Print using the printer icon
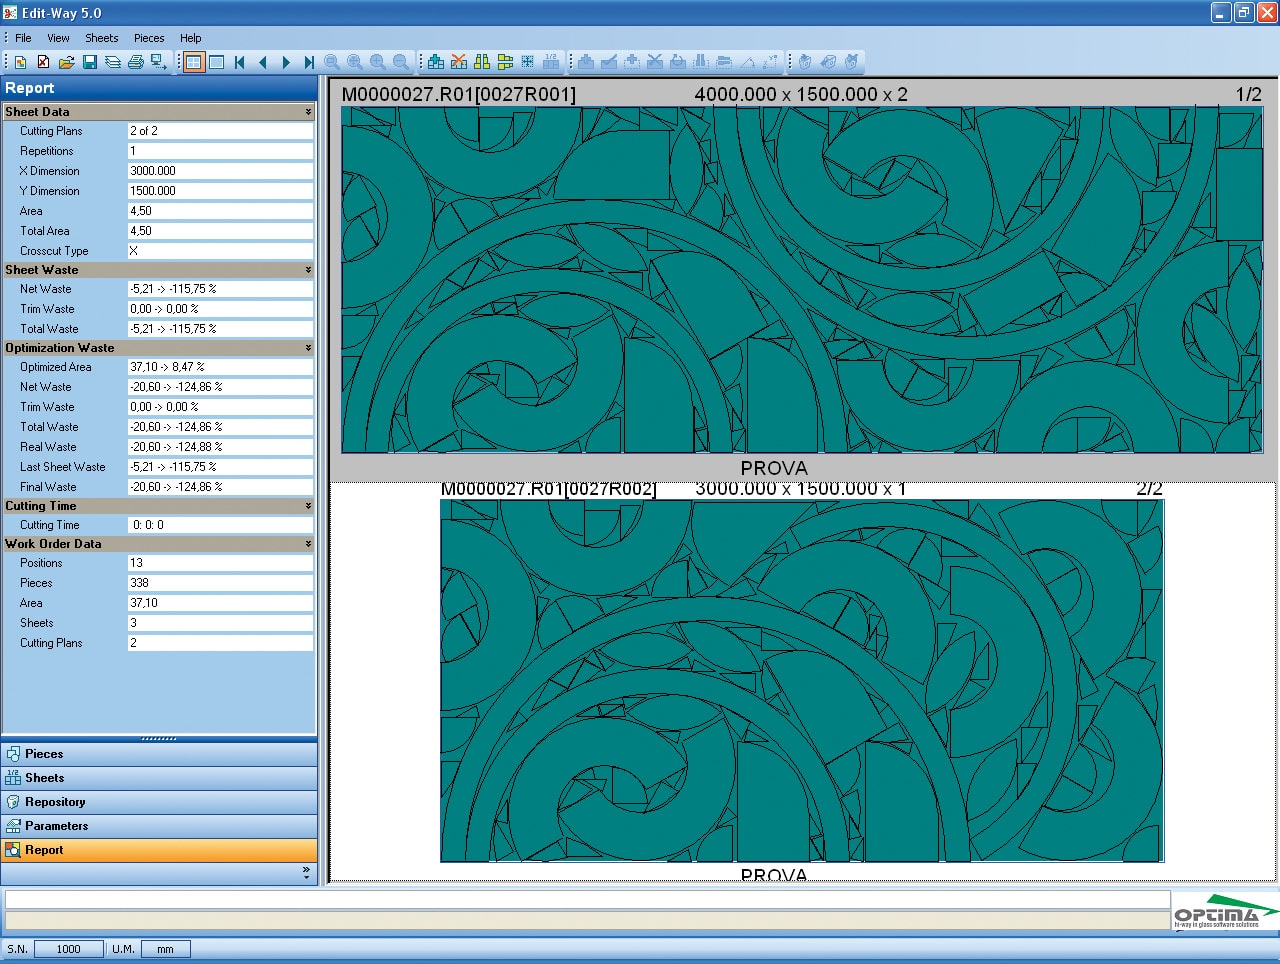1280x964 pixels. click(x=135, y=62)
